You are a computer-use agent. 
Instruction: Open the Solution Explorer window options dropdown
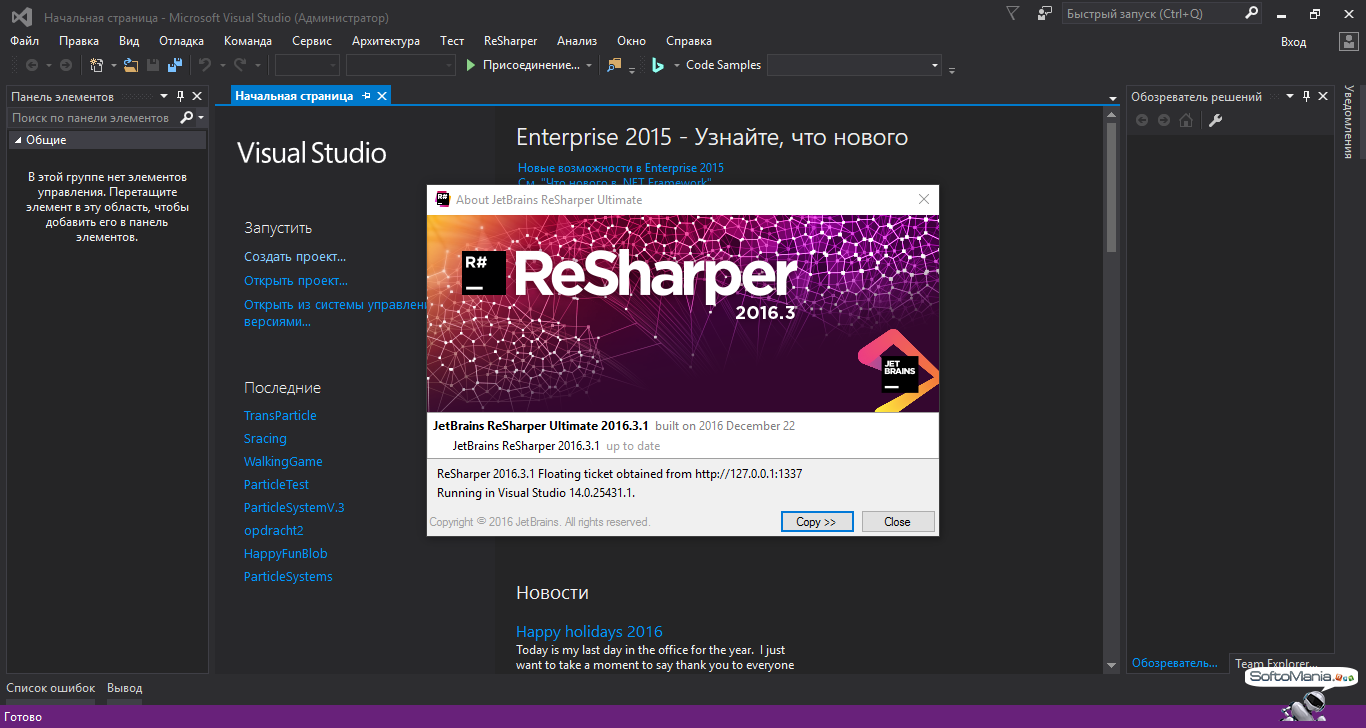[1291, 96]
